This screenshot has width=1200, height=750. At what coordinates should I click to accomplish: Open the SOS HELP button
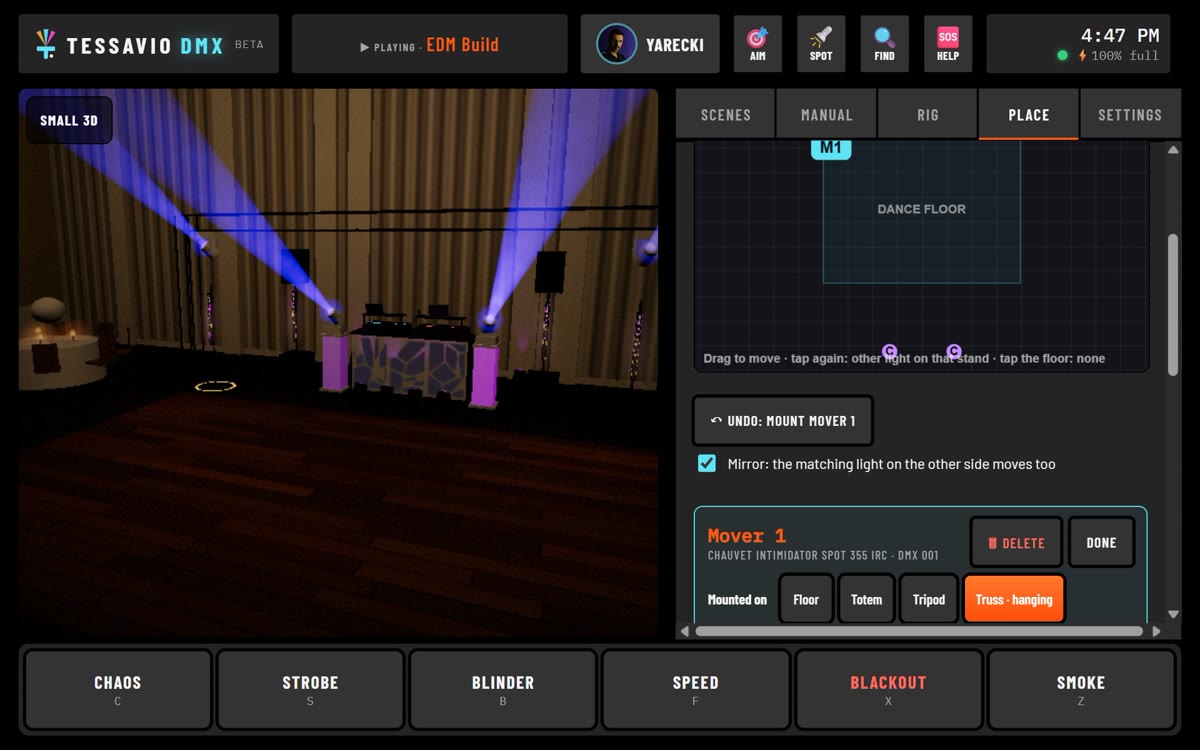coord(948,44)
